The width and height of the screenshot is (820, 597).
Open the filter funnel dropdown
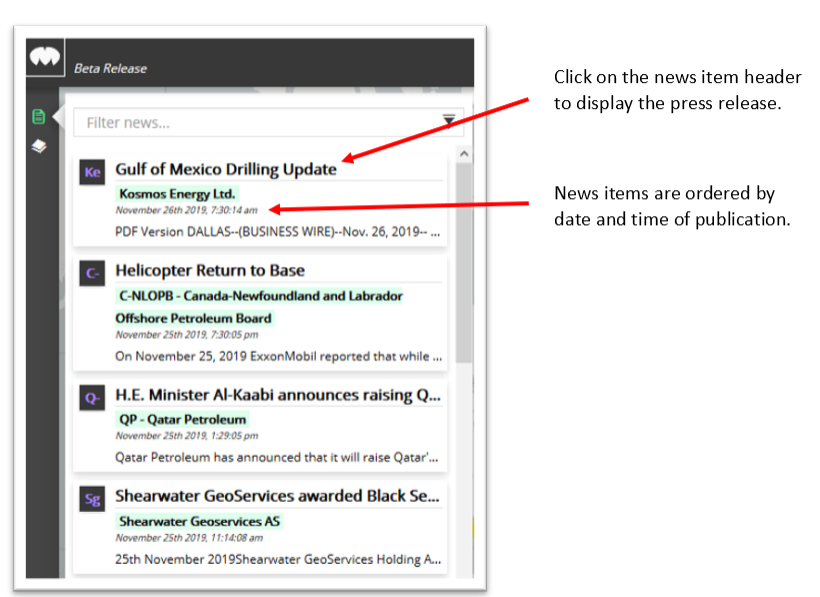(449, 121)
